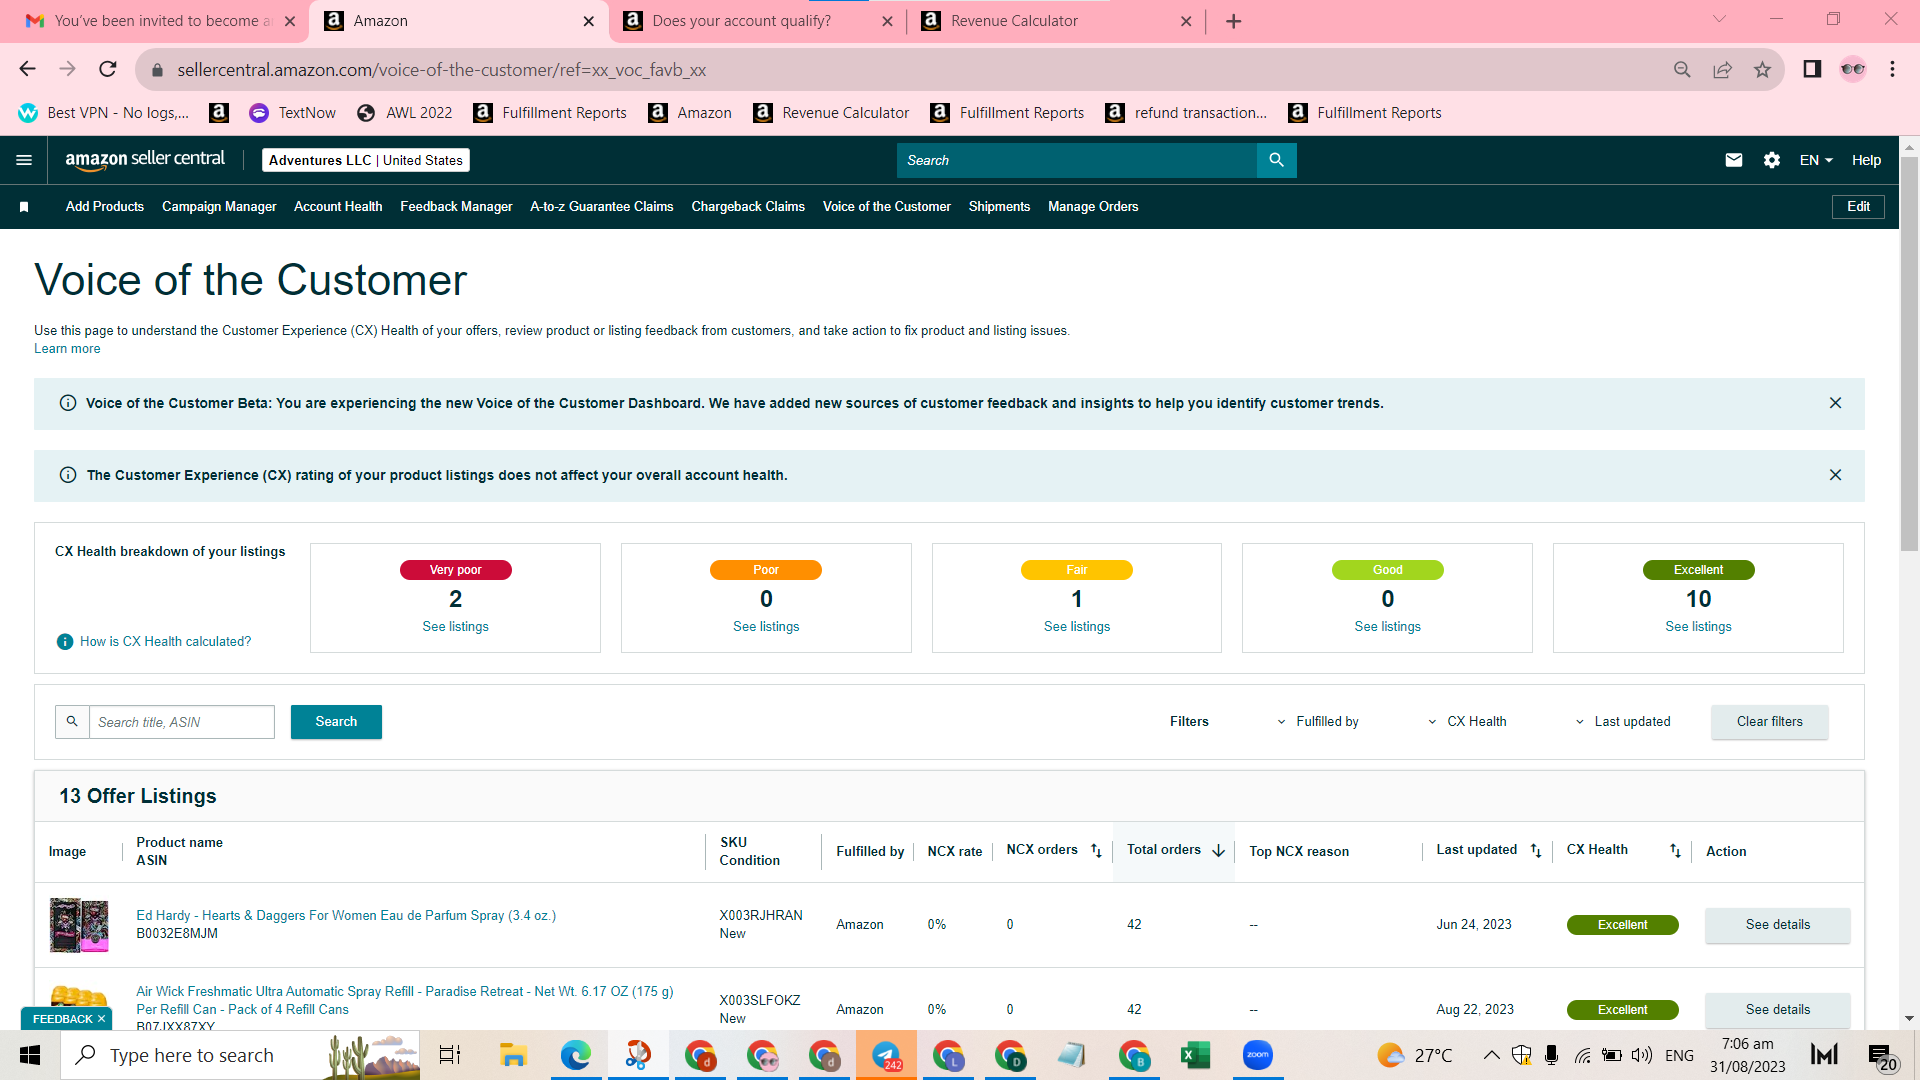The width and height of the screenshot is (1920, 1080).
Task: Open File Explorer from the taskbar
Action: pos(513,1055)
